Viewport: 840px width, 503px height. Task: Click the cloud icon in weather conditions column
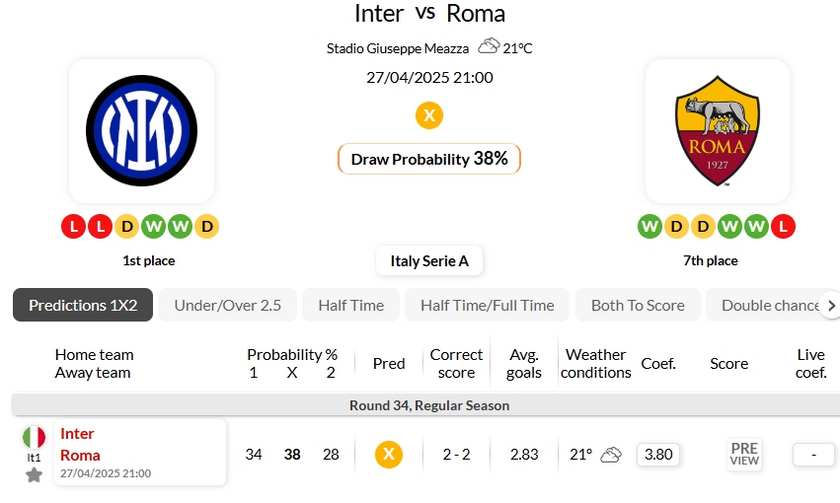point(611,454)
